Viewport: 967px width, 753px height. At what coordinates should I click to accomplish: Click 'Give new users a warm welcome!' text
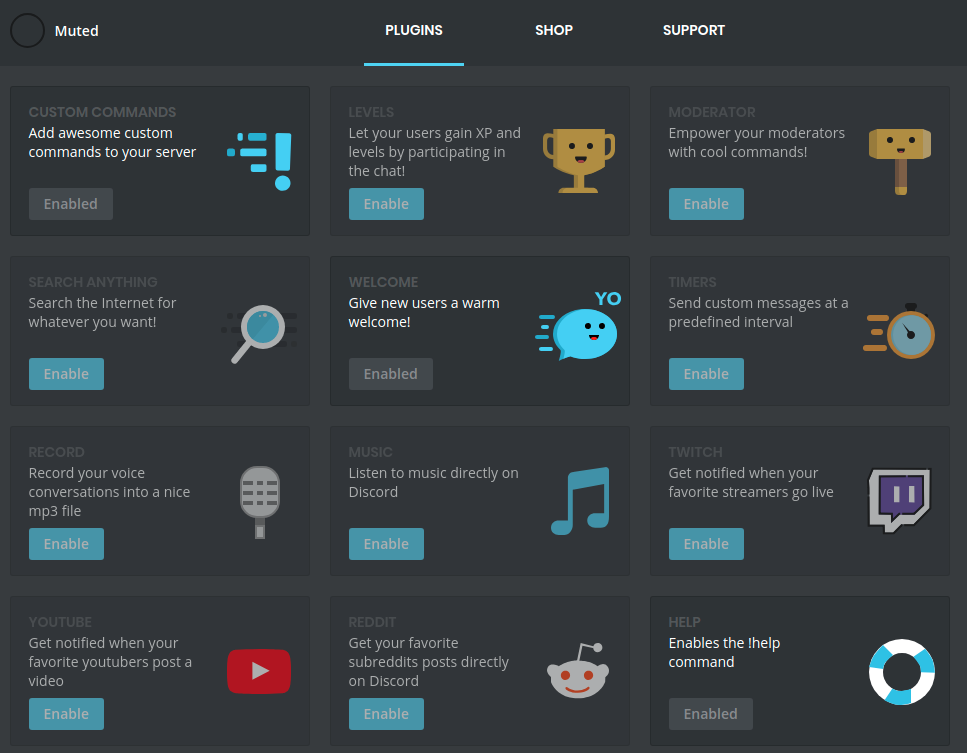click(x=424, y=313)
